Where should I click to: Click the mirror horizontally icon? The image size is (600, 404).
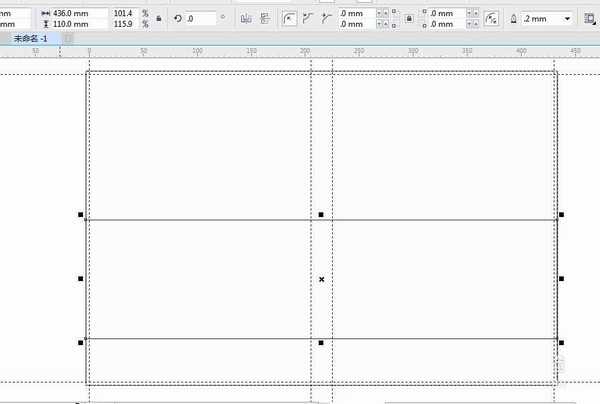click(x=246, y=18)
